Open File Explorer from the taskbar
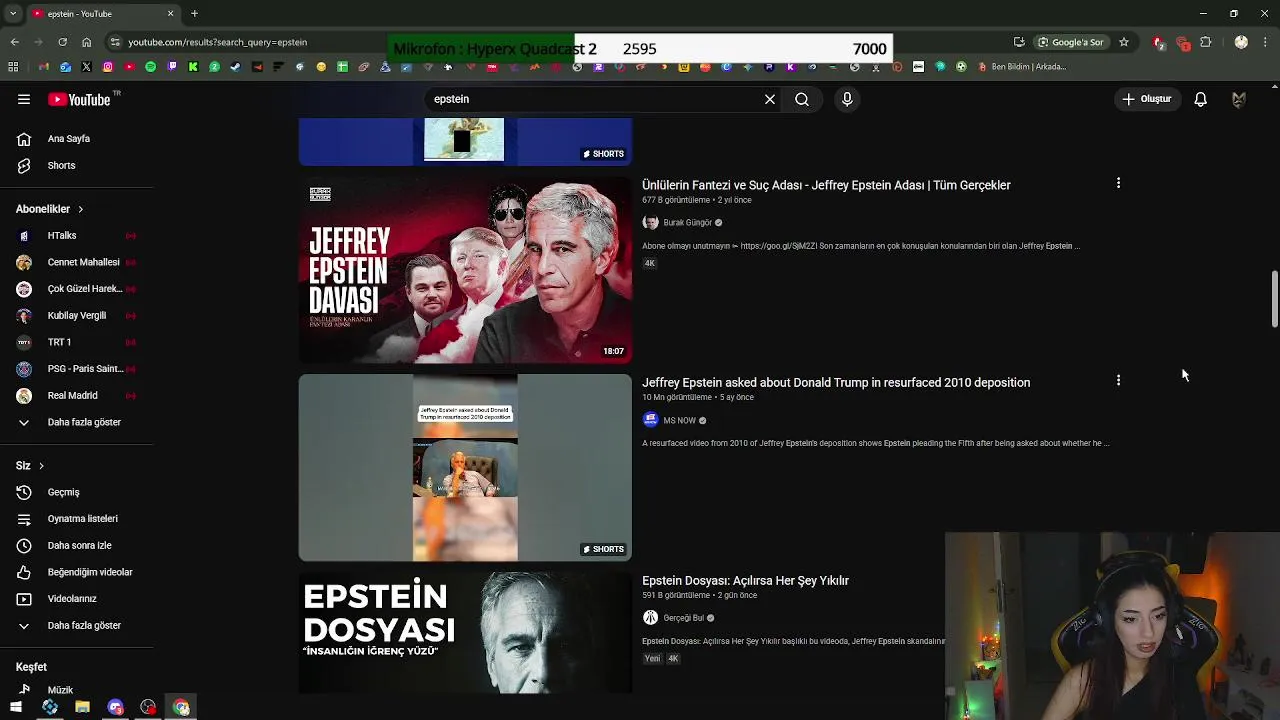1280x720 pixels. click(82, 707)
